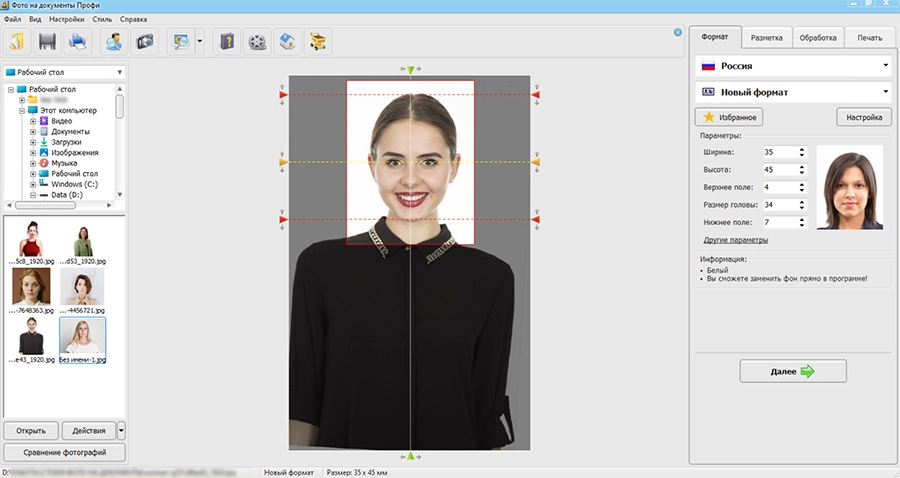900x478 pixels.
Task: Click the open file toolbar icon
Action: [17, 41]
